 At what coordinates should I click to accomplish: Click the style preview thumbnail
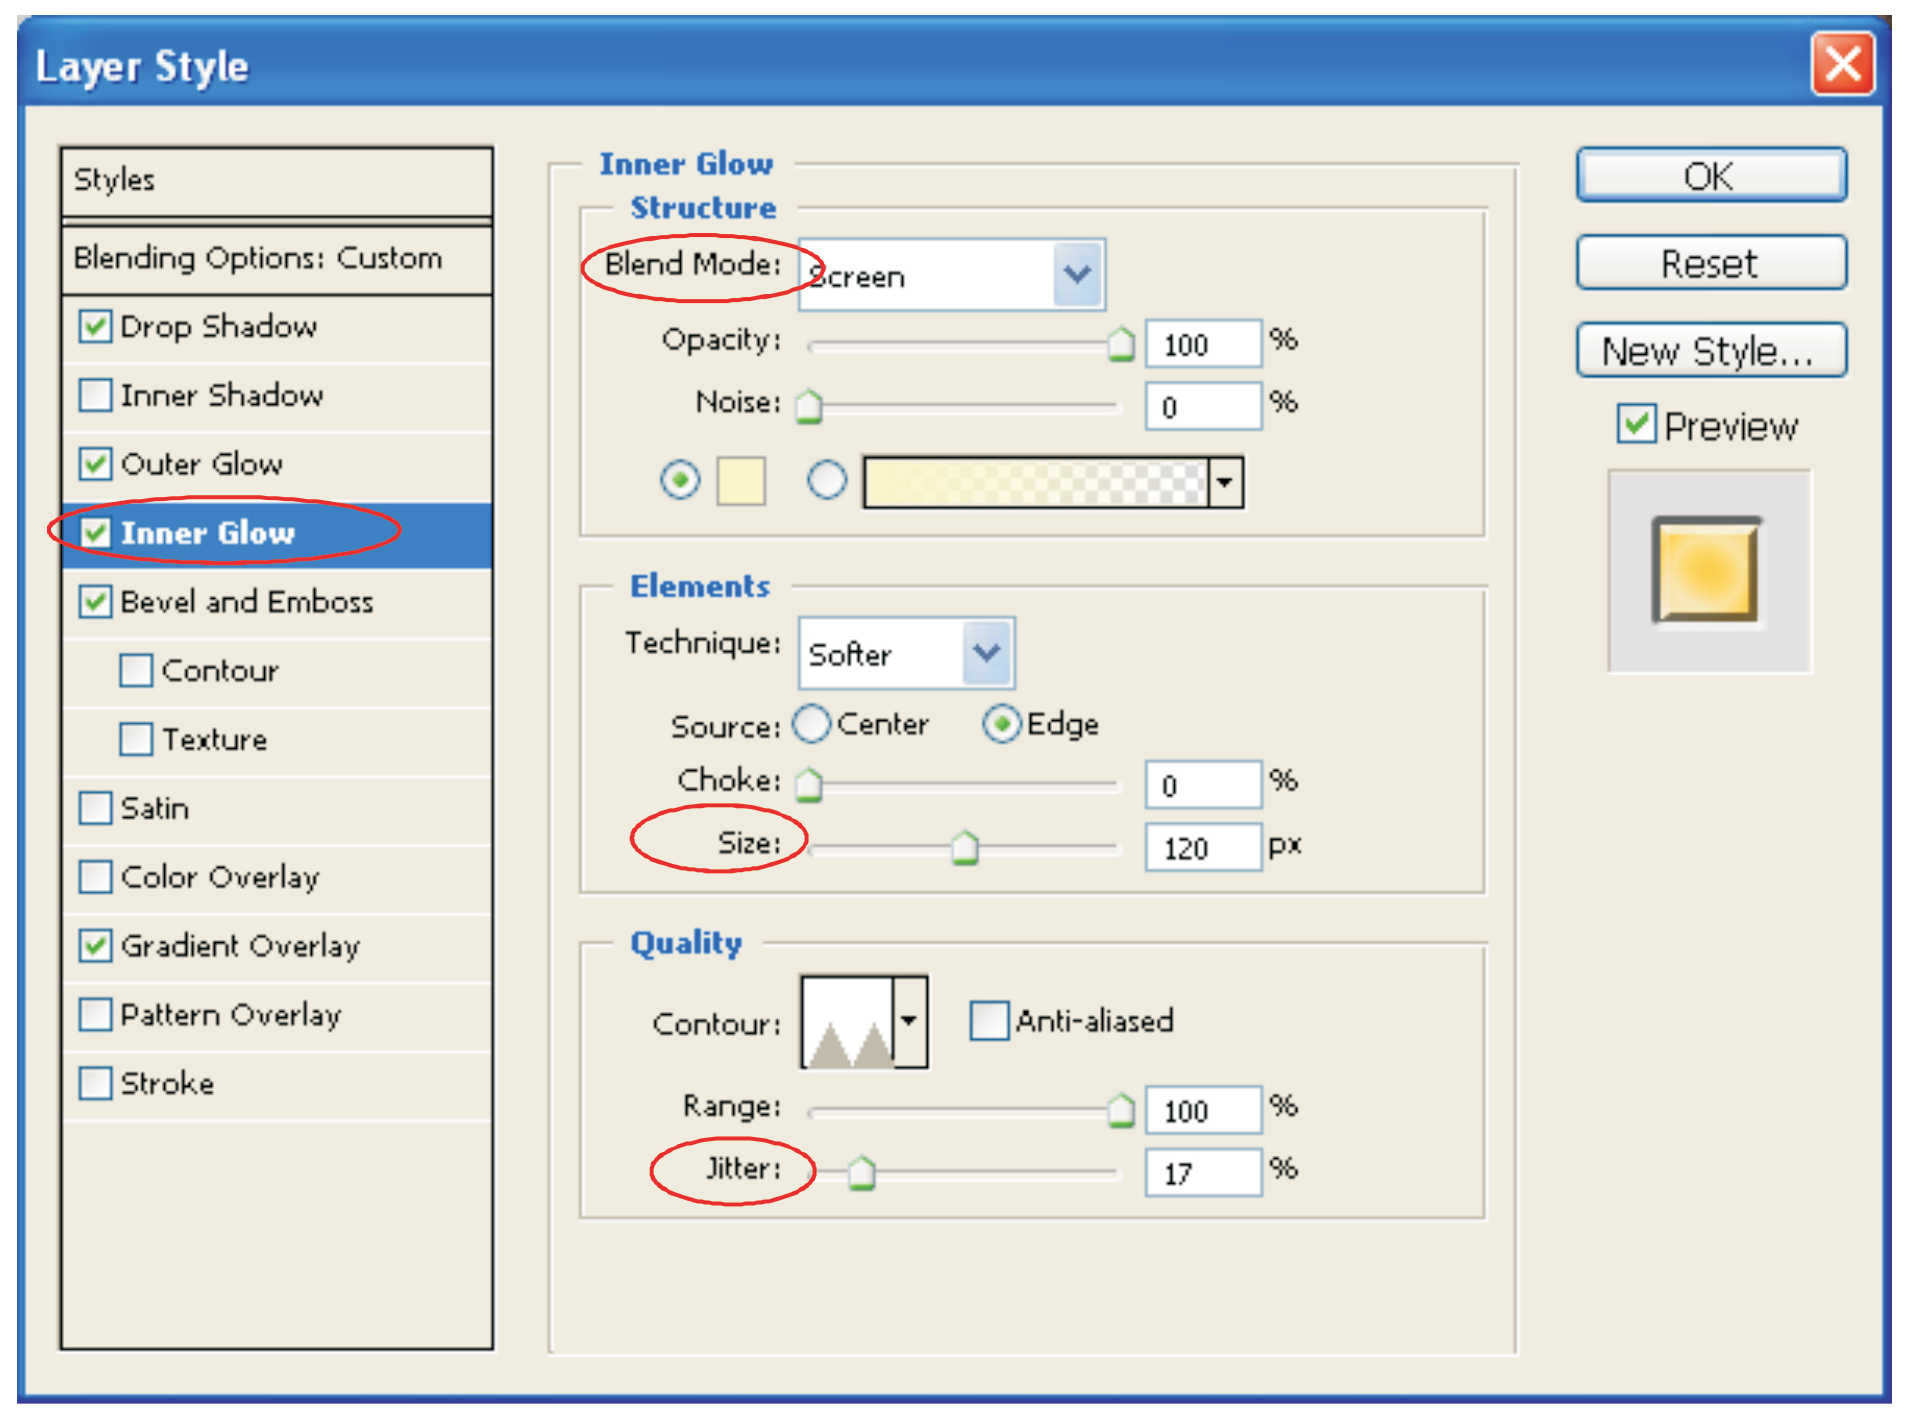tap(1706, 570)
